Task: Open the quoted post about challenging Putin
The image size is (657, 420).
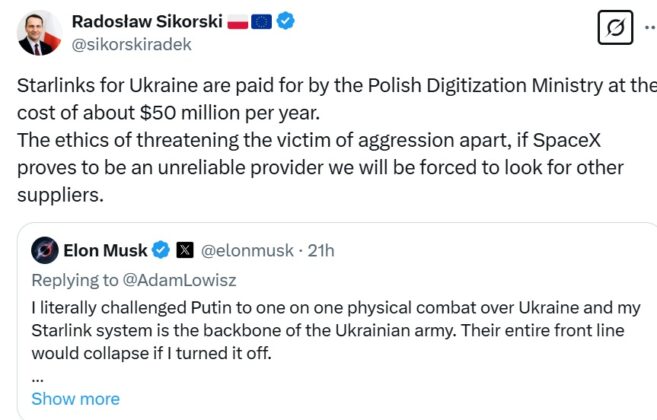Action: [330, 330]
